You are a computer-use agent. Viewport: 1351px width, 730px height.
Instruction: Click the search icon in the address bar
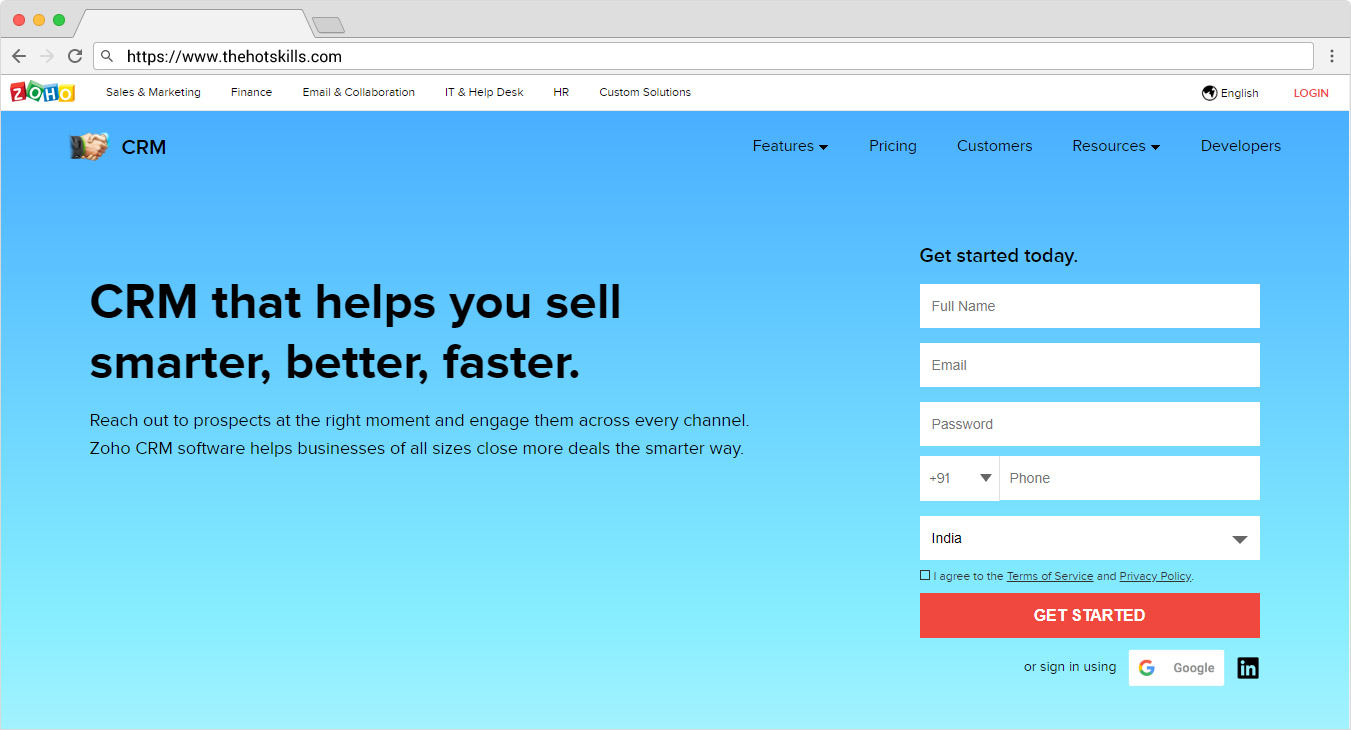point(108,56)
